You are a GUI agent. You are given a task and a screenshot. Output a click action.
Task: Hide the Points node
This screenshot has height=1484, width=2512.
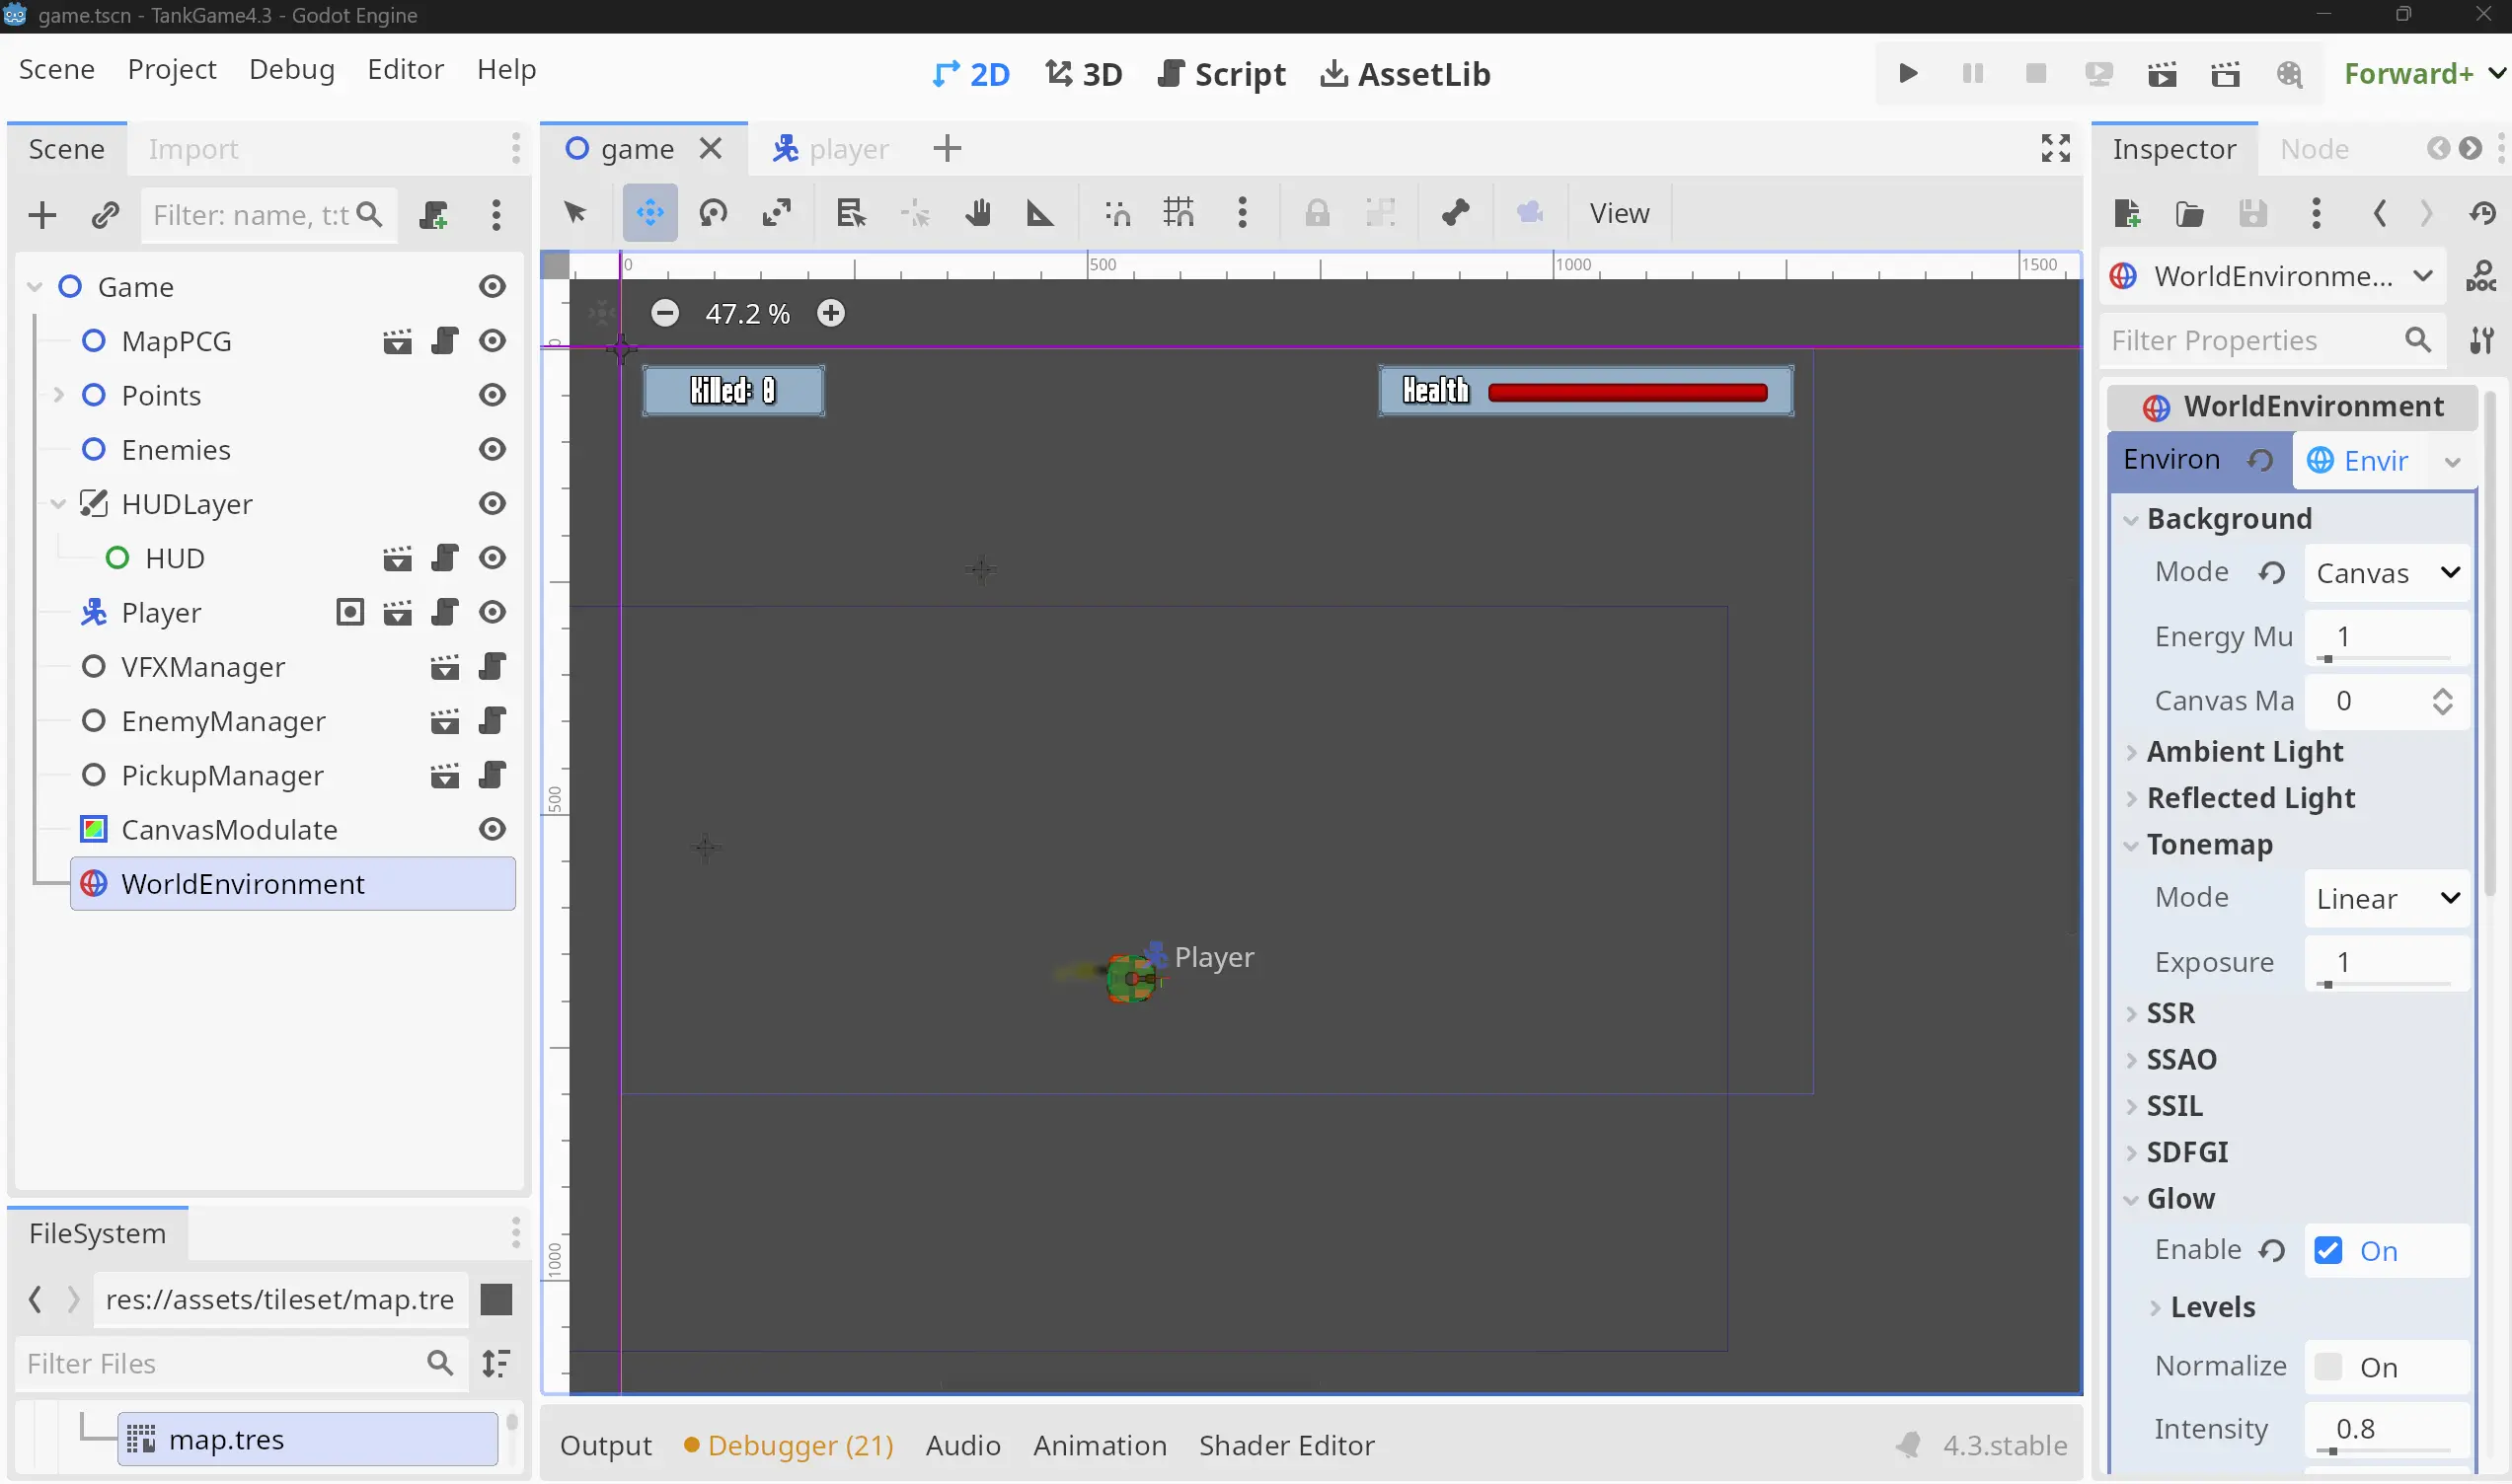point(492,395)
